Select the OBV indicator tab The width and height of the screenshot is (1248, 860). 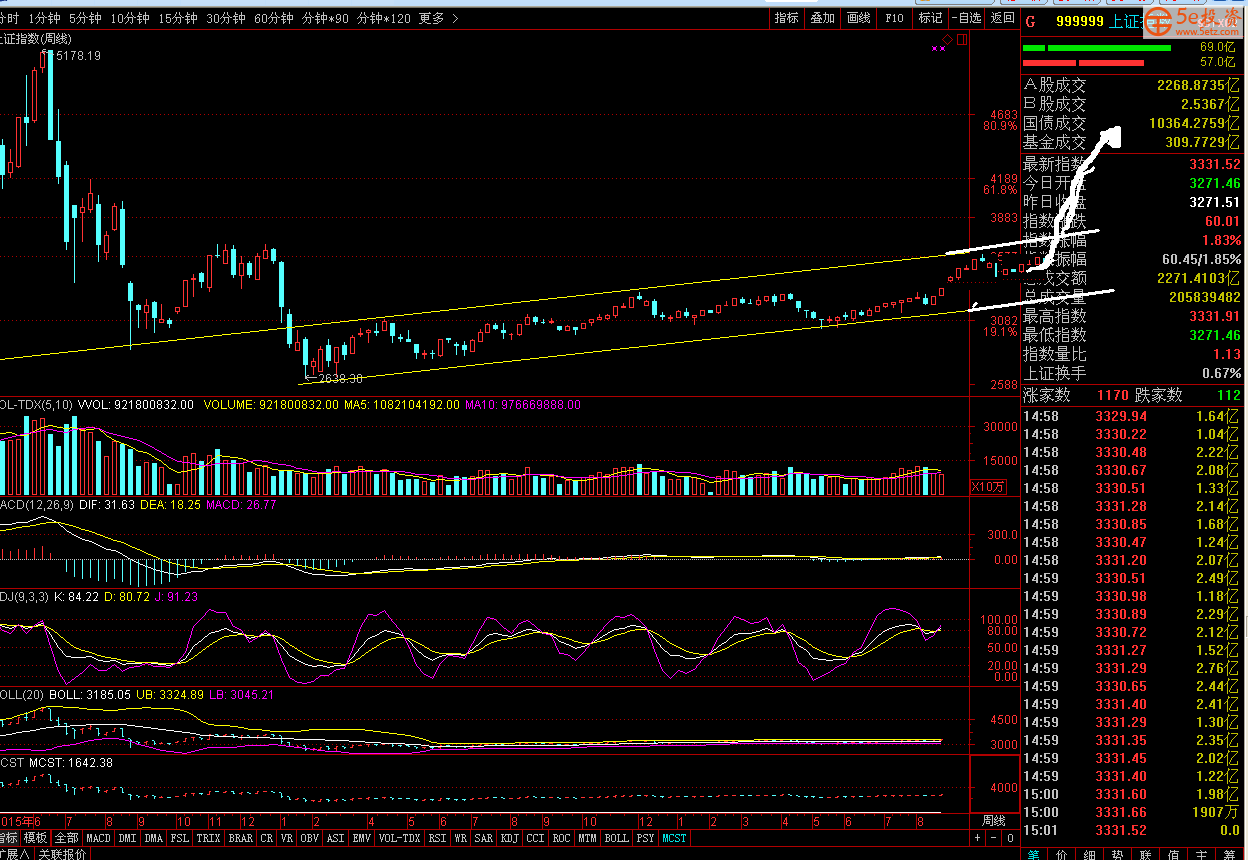click(310, 838)
